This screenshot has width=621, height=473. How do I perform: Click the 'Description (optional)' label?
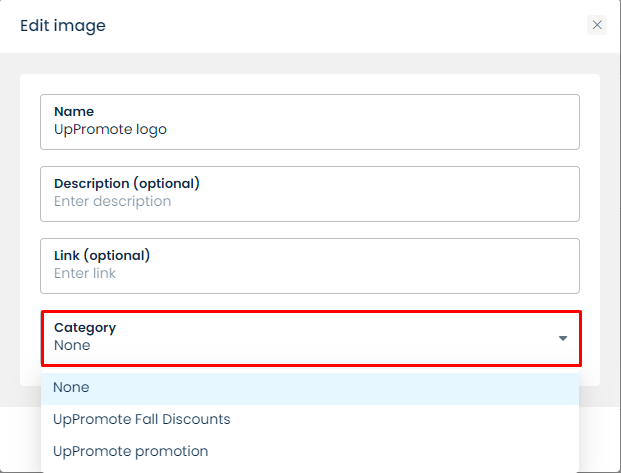126,183
